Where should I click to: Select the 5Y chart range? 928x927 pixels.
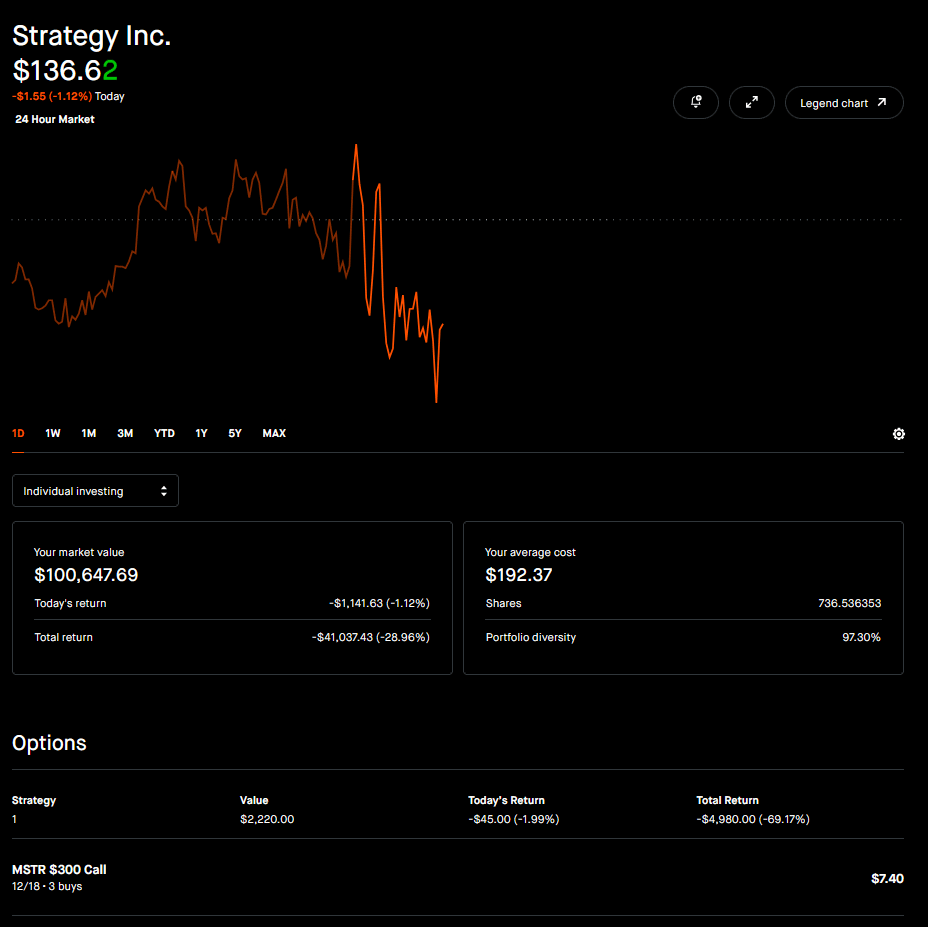235,433
